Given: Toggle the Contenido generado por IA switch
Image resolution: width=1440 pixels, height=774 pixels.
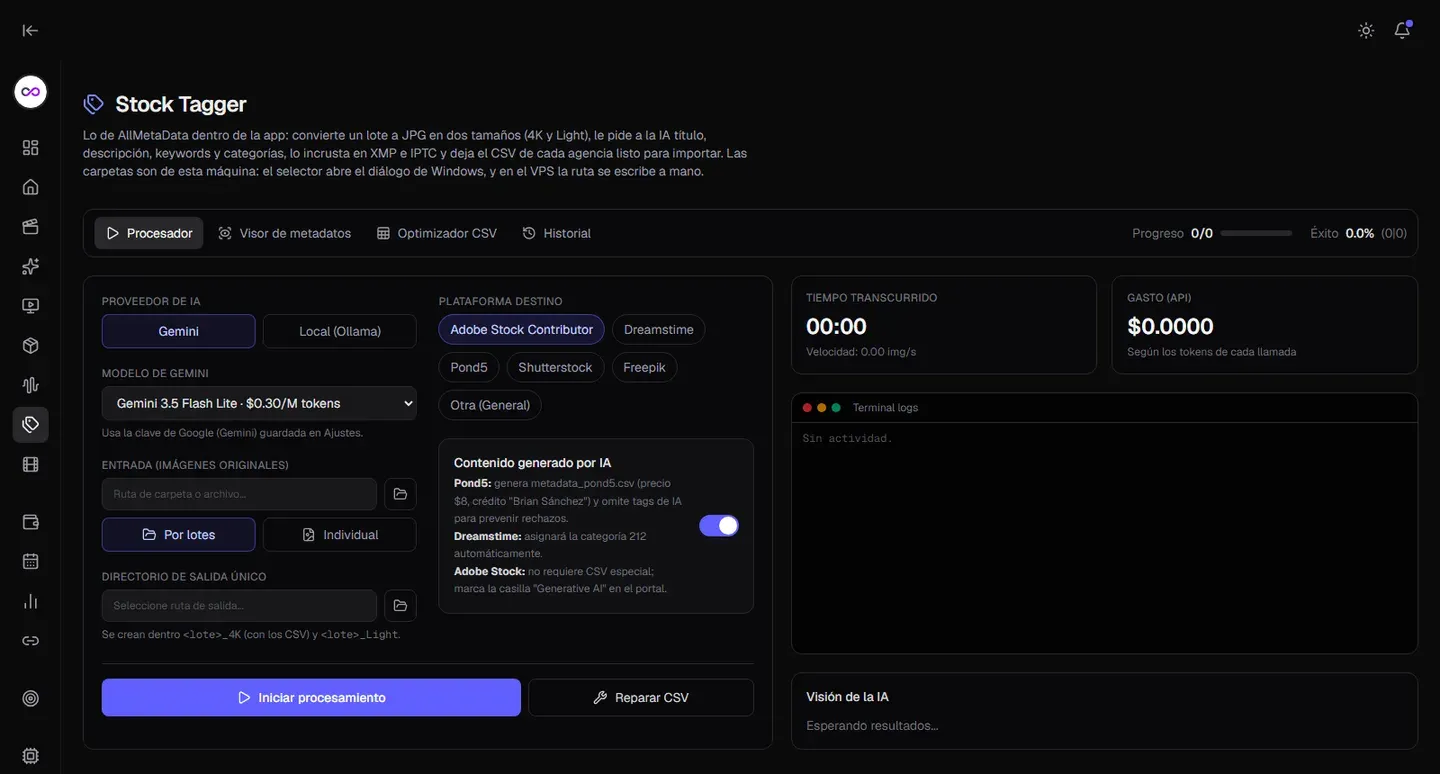Looking at the screenshot, I should pyautogui.click(x=719, y=525).
